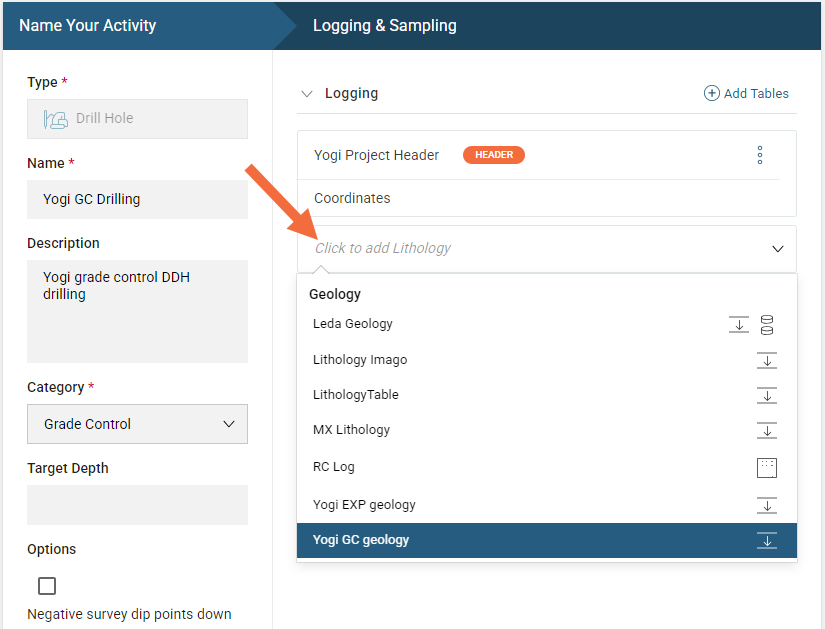The height and width of the screenshot is (629, 825).
Task: Click the interval icon for Lithology Imago
Action: point(767,360)
